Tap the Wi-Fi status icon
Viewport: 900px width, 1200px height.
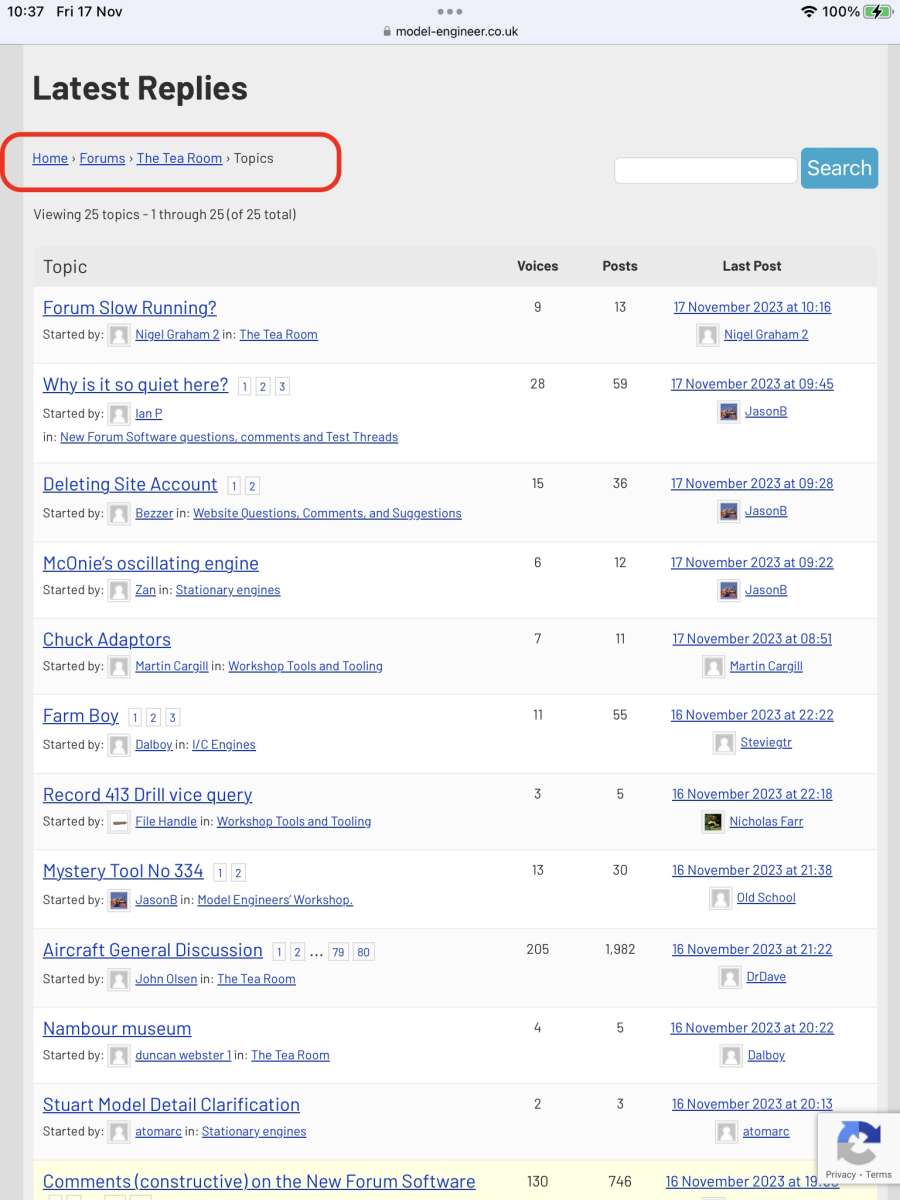point(809,12)
